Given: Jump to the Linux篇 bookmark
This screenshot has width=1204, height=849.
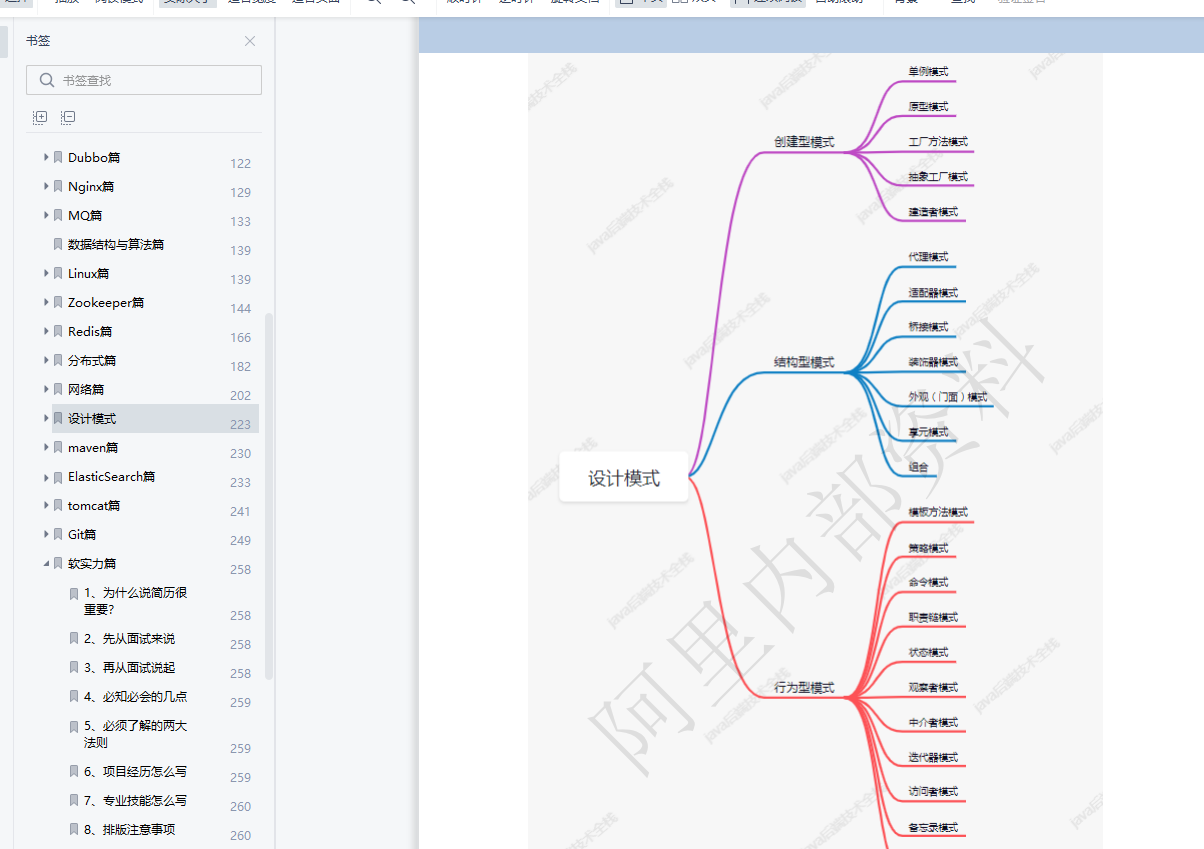Looking at the screenshot, I should point(89,274).
